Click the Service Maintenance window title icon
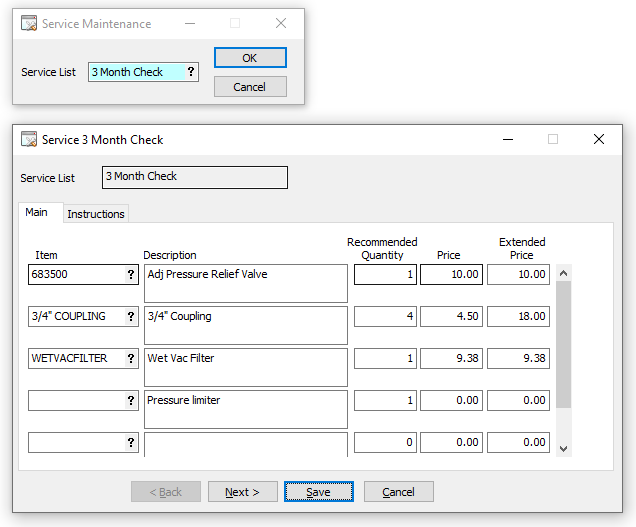The image size is (636, 527). point(29,24)
